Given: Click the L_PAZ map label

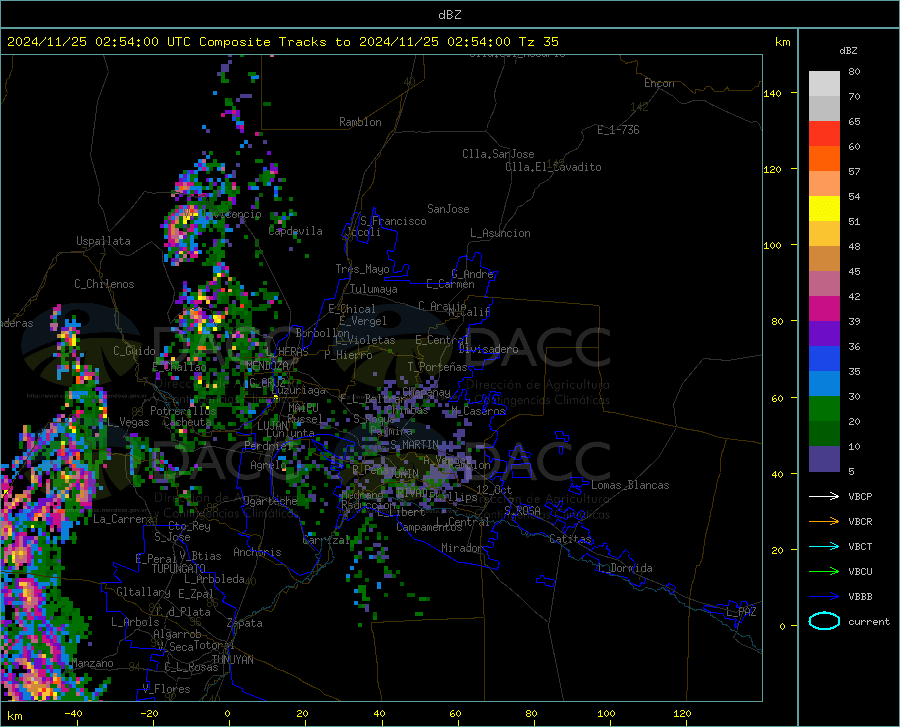Looking at the screenshot, I should pyautogui.click(x=741, y=612).
